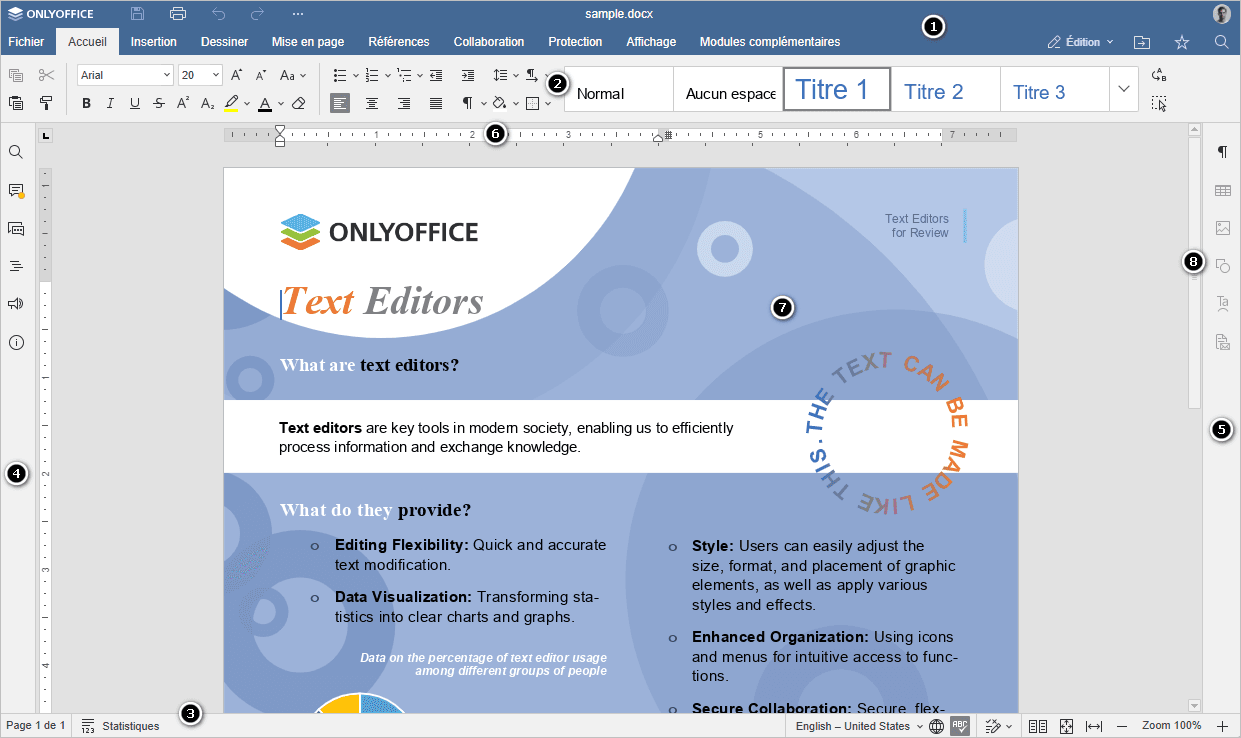
Task: Open the track changes dropdown in the status bar
Action: (998, 726)
